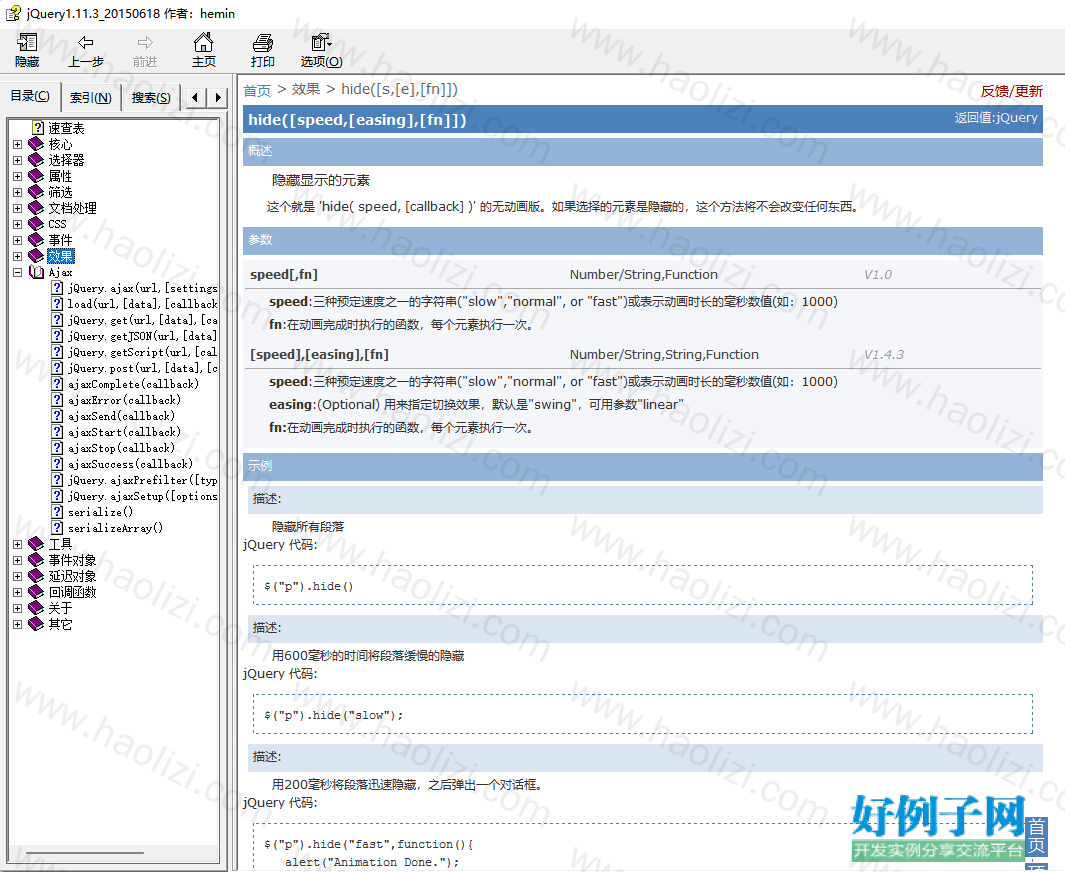Open the load(url,[data],[callback tree item
The image size is (1065, 872).
[x=143, y=304]
